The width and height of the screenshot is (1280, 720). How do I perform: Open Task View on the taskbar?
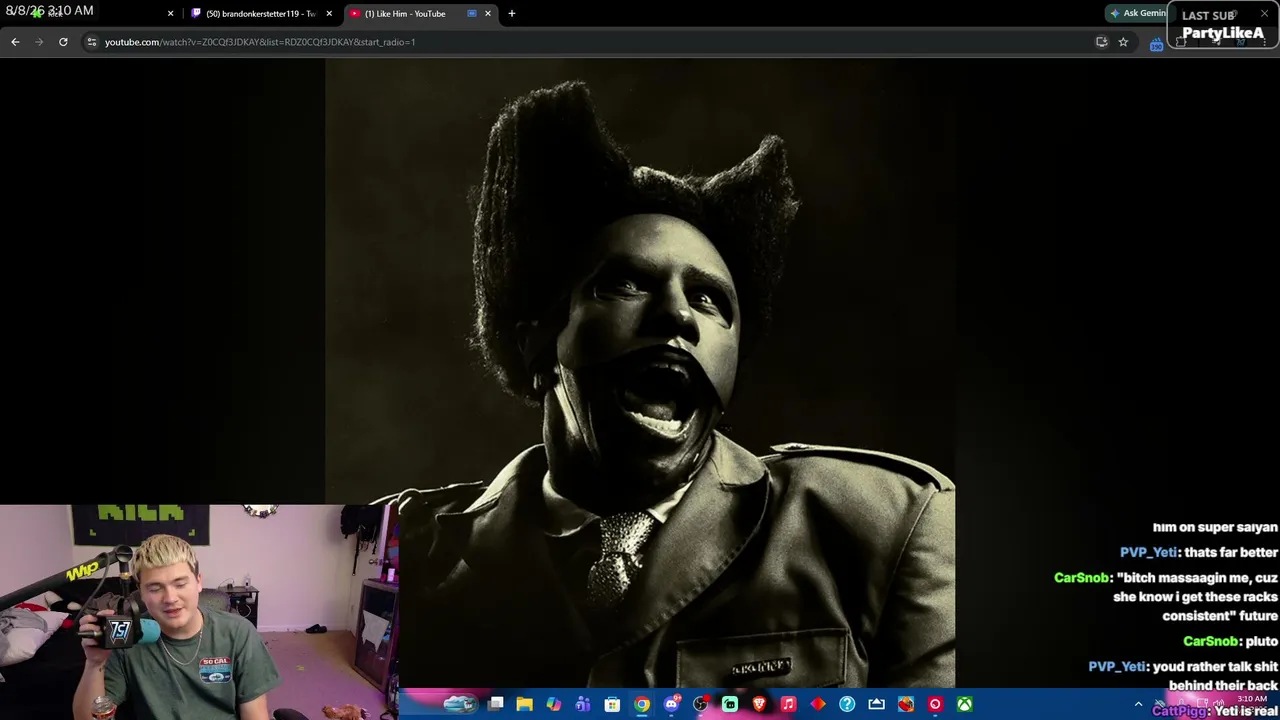pyautogui.click(x=495, y=705)
